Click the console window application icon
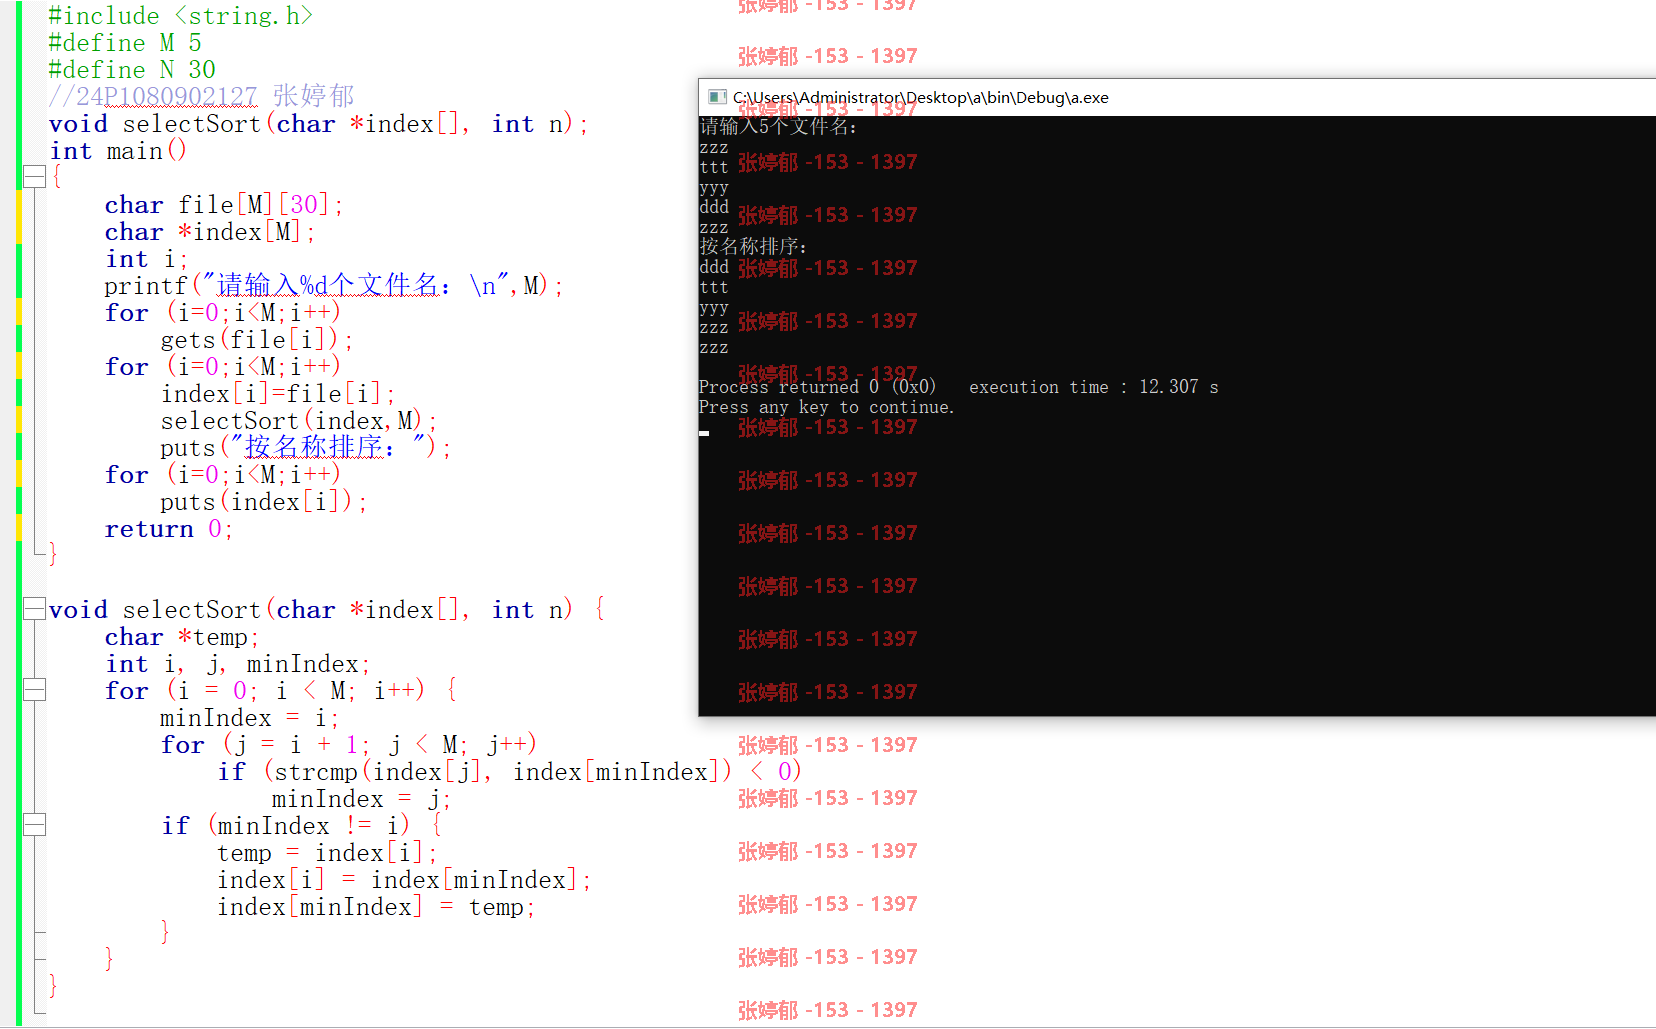 (716, 97)
